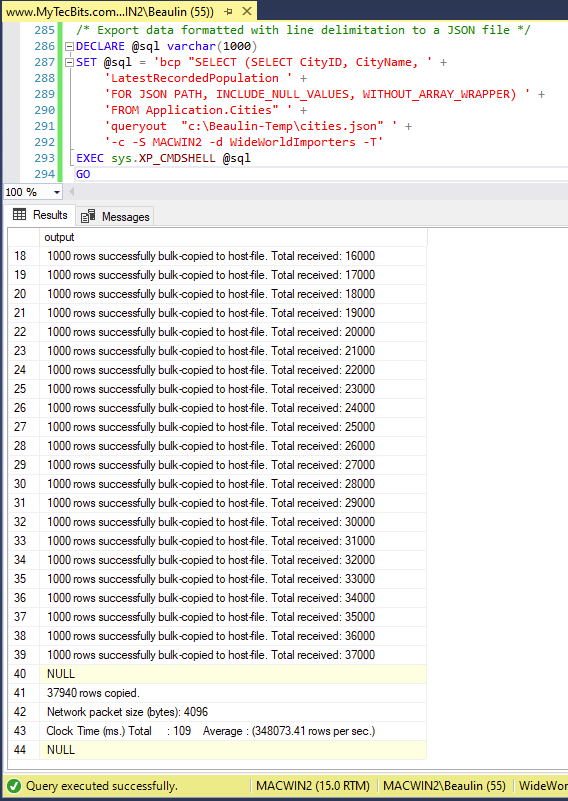
Task: Click the 37940 rows copied cell
Action: point(233,693)
